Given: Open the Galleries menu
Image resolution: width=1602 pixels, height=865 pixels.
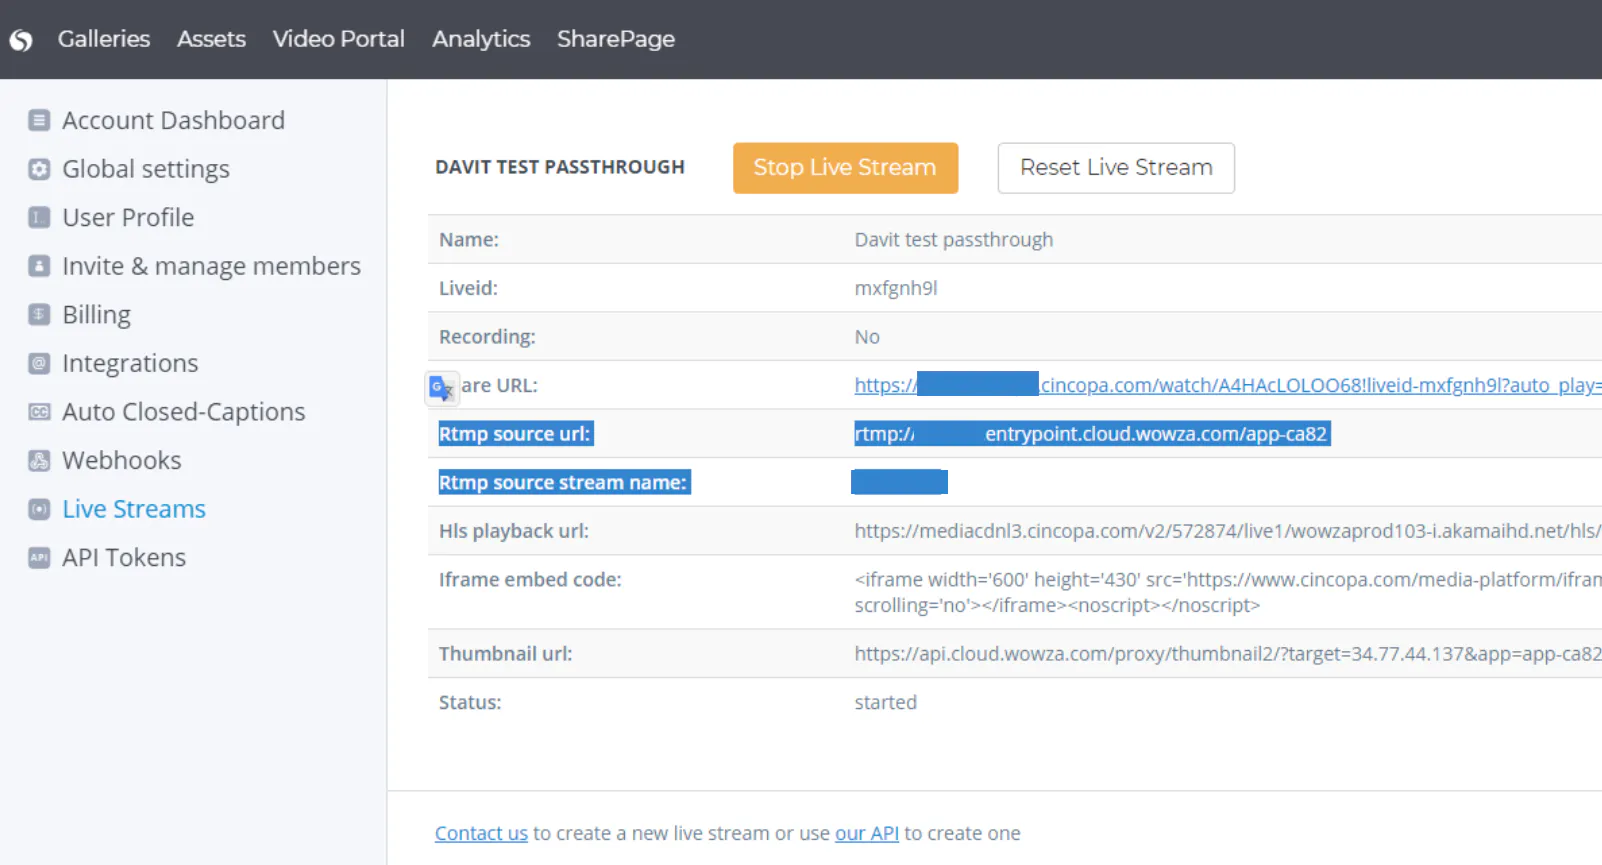Looking at the screenshot, I should coord(104,39).
